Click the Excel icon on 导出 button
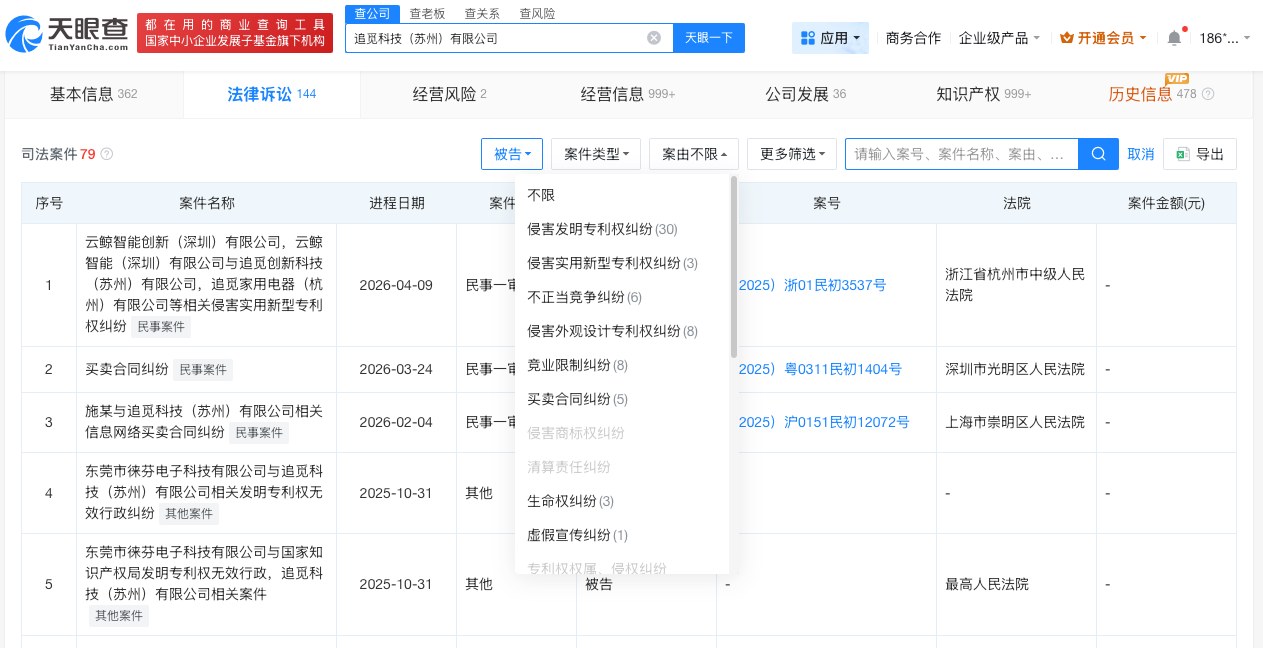The width and height of the screenshot is (1263, 648). coord(1182,155)
